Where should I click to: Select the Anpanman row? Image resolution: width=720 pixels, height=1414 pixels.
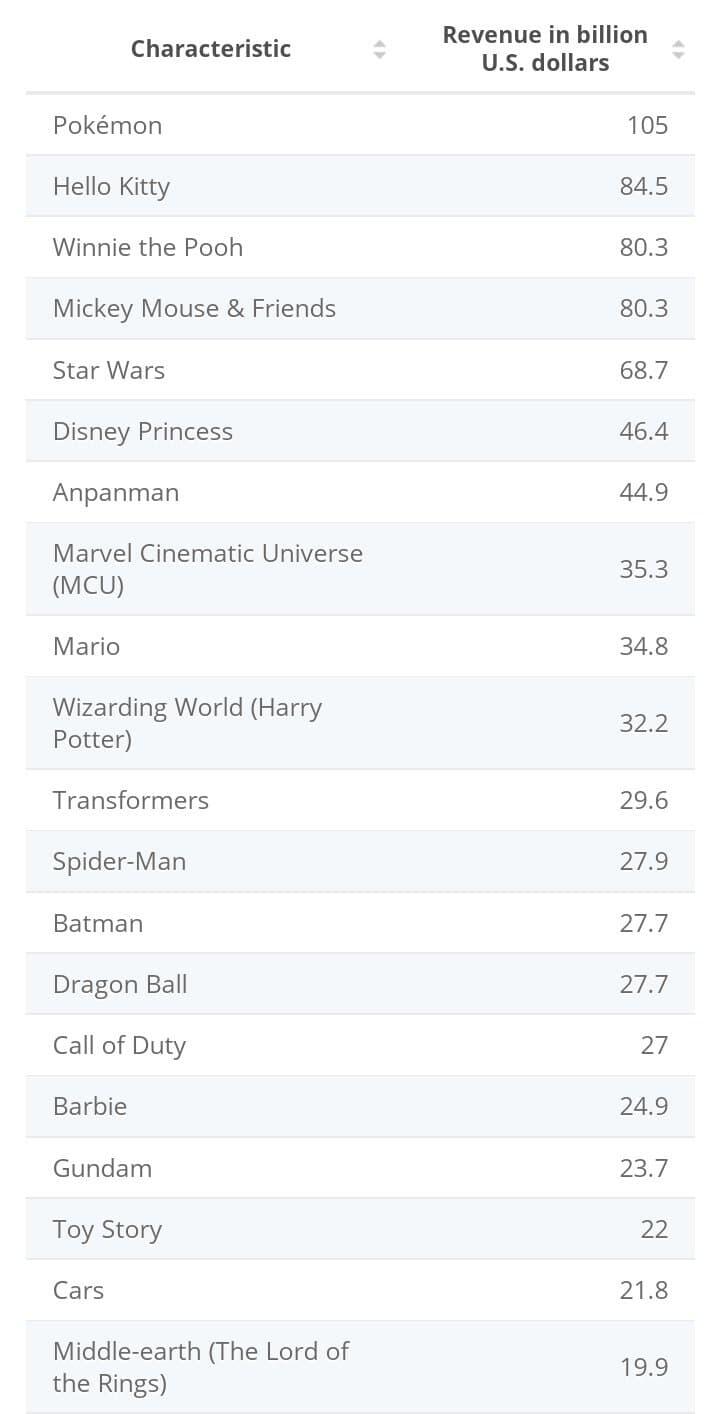click(116, 493)
